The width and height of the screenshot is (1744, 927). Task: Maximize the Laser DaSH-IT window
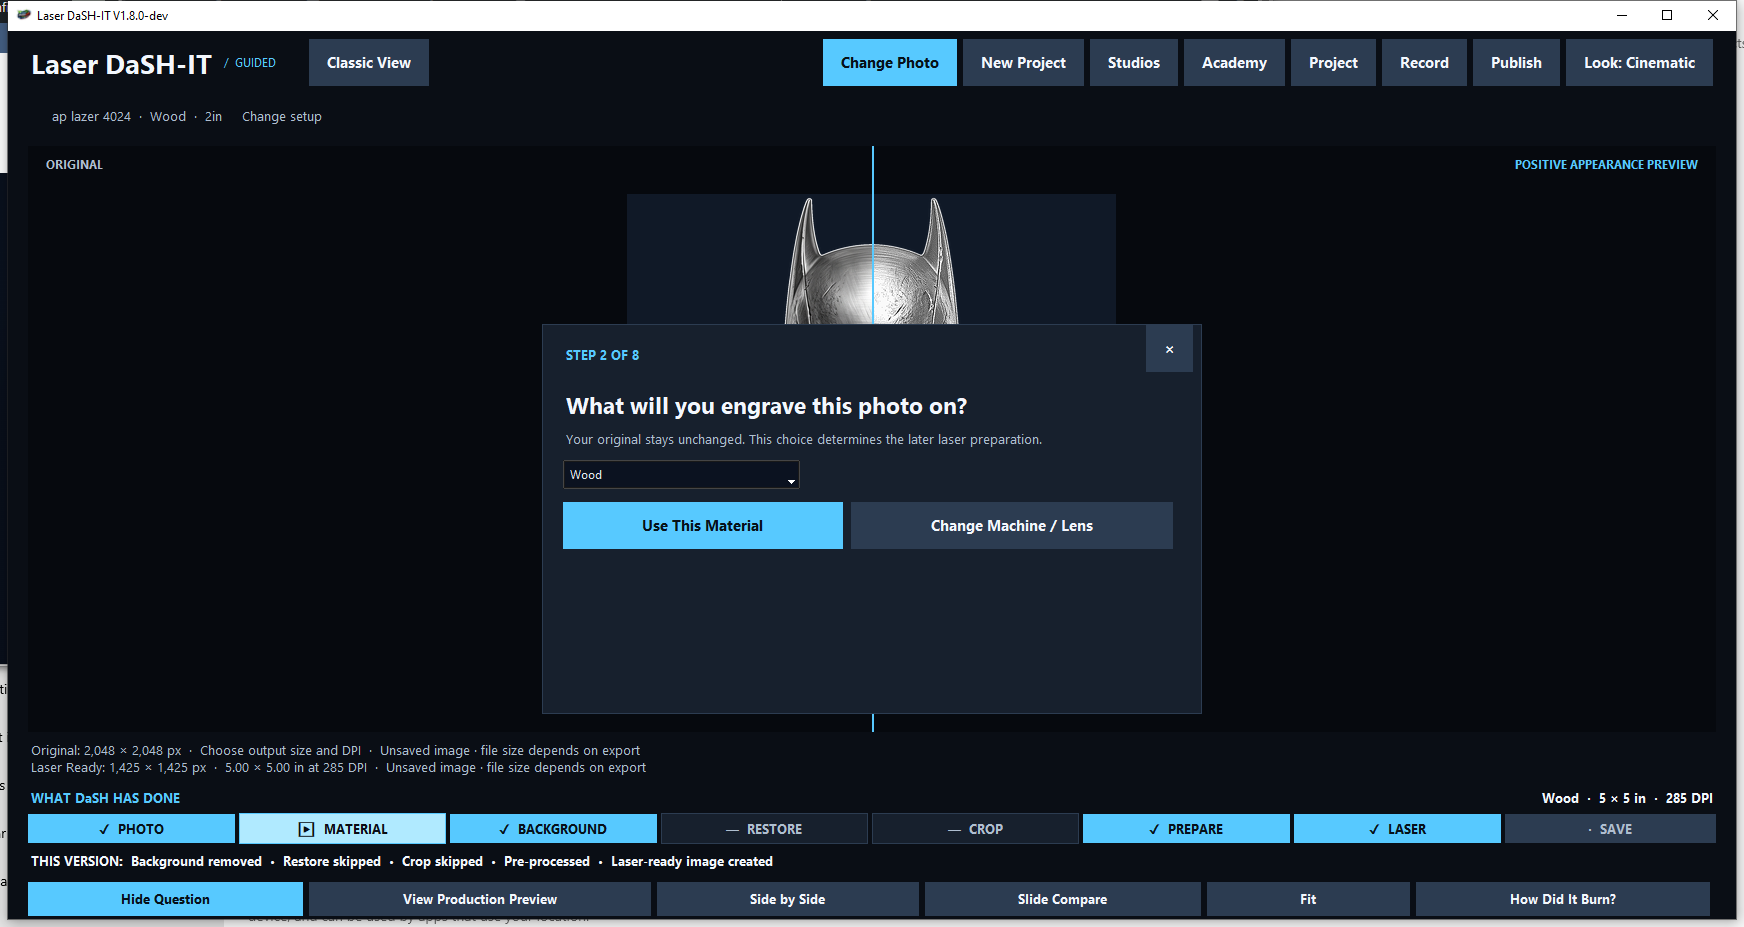click(1667, 15)
